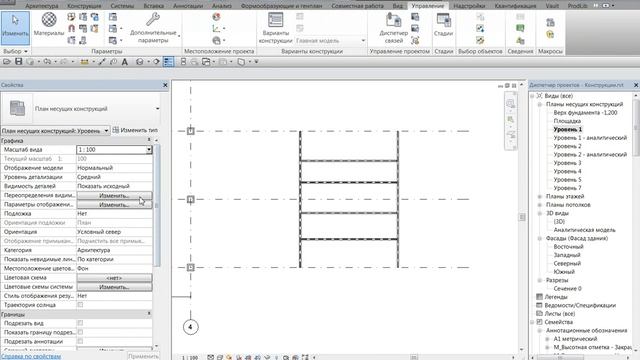Open the Справка по свойствам link
The image size is (640, 360).
[x=31, y=356]
